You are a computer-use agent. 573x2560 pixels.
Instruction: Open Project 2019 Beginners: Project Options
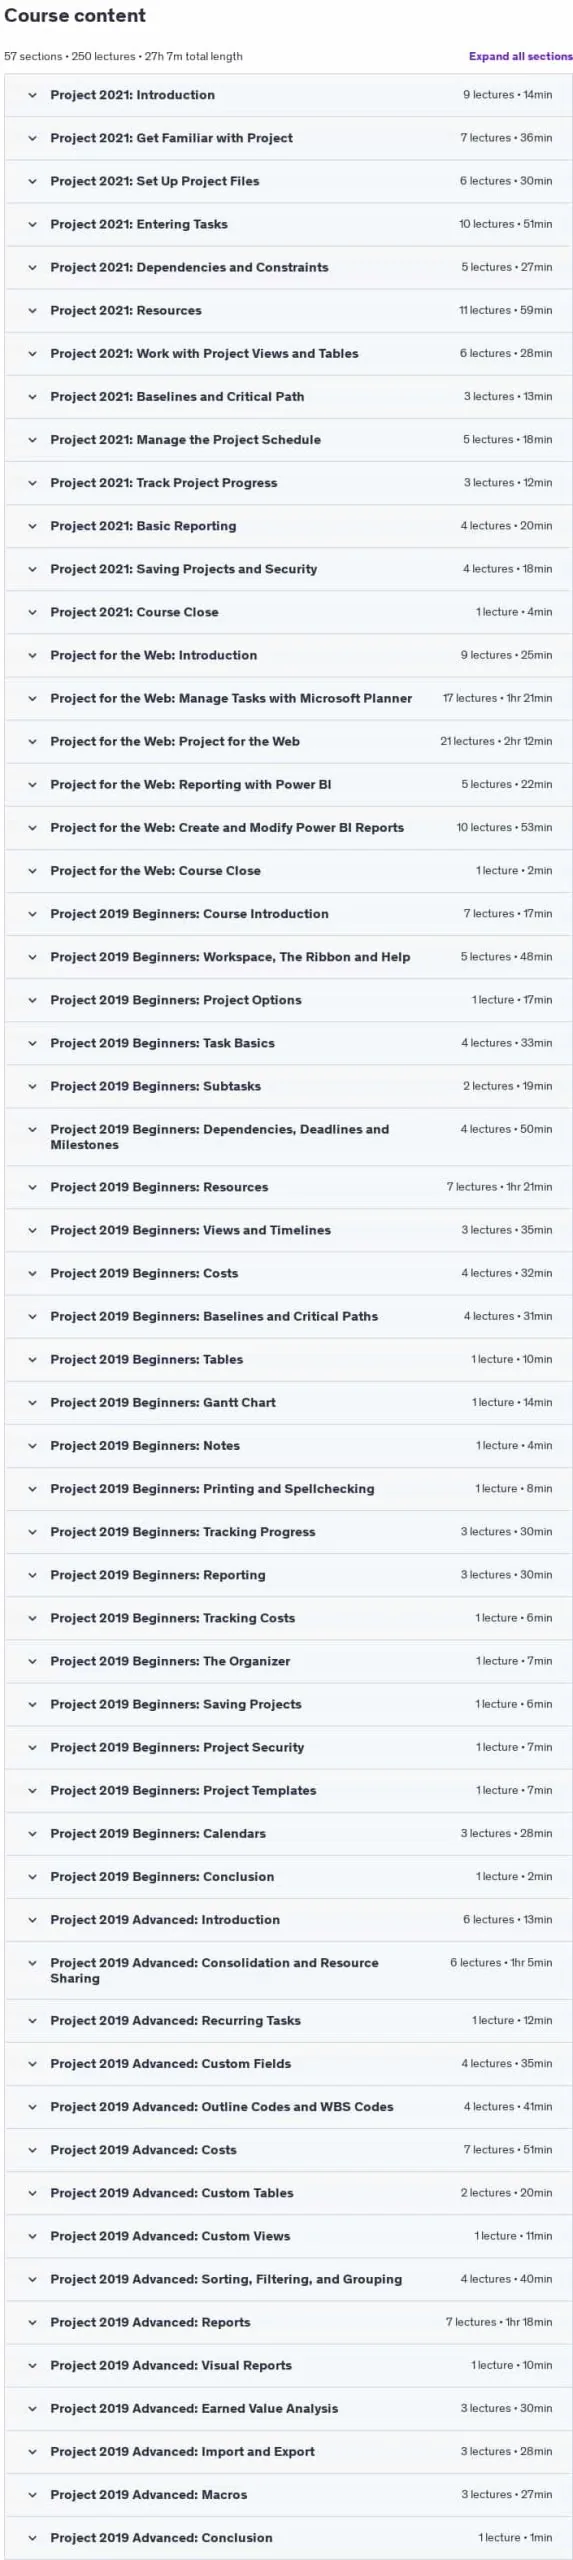pyautogui.click(x=288, y=999)
